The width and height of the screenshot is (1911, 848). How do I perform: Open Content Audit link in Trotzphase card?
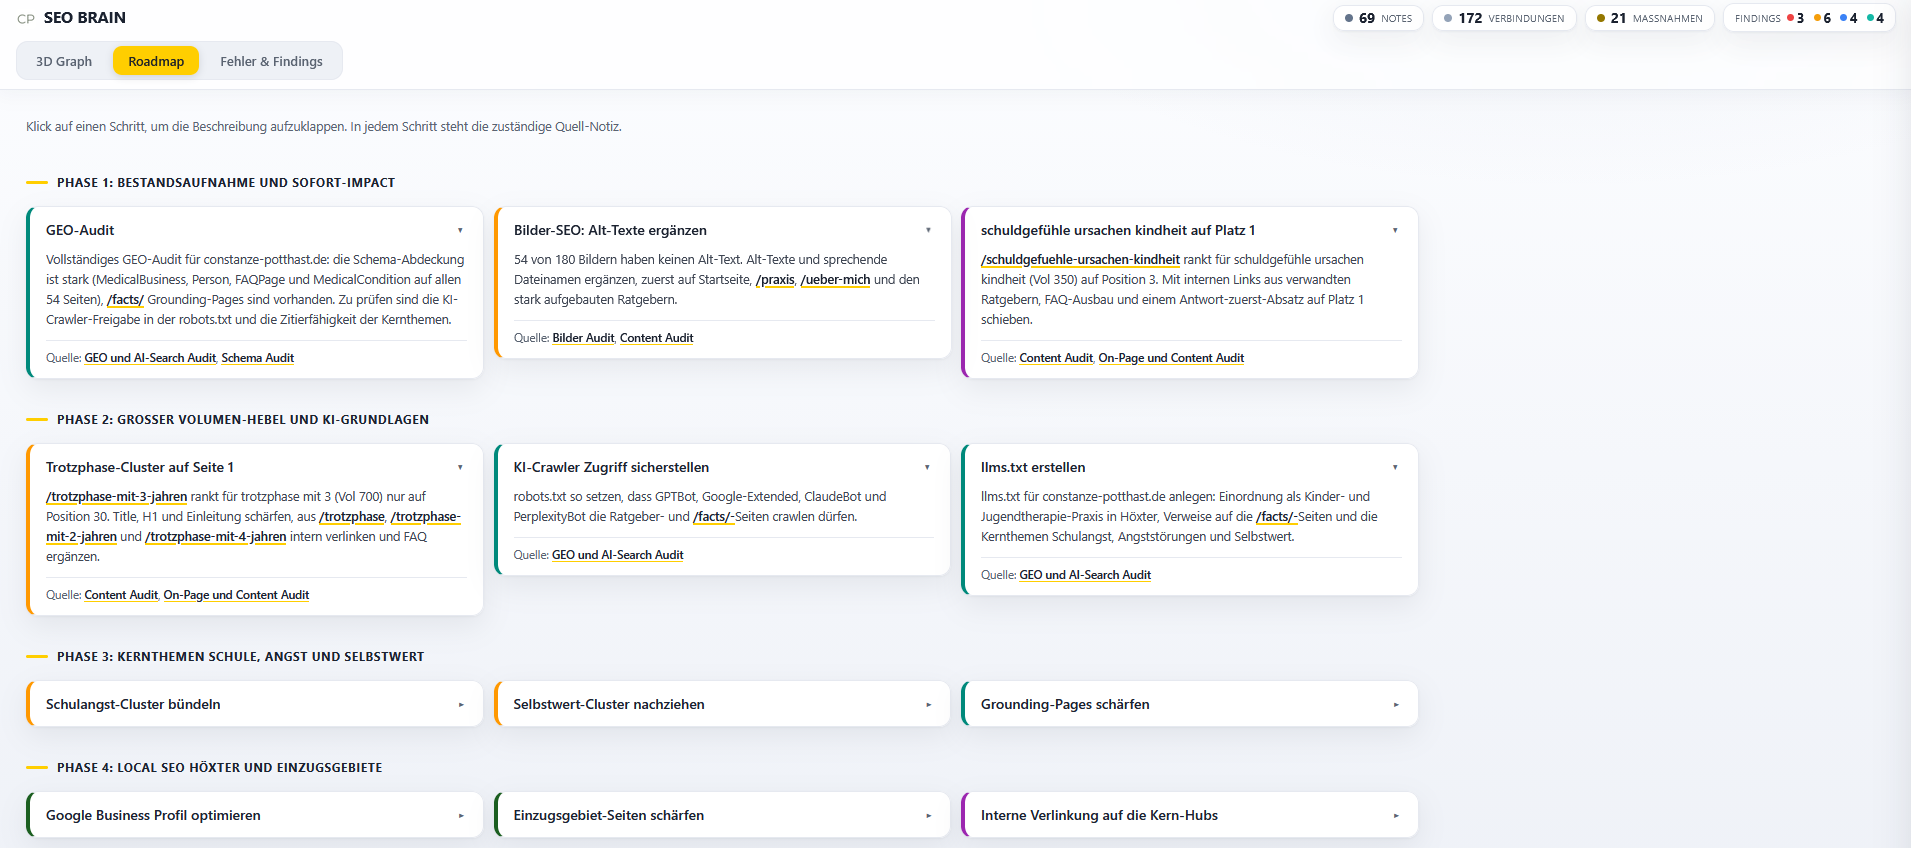[x=121, y=595]
